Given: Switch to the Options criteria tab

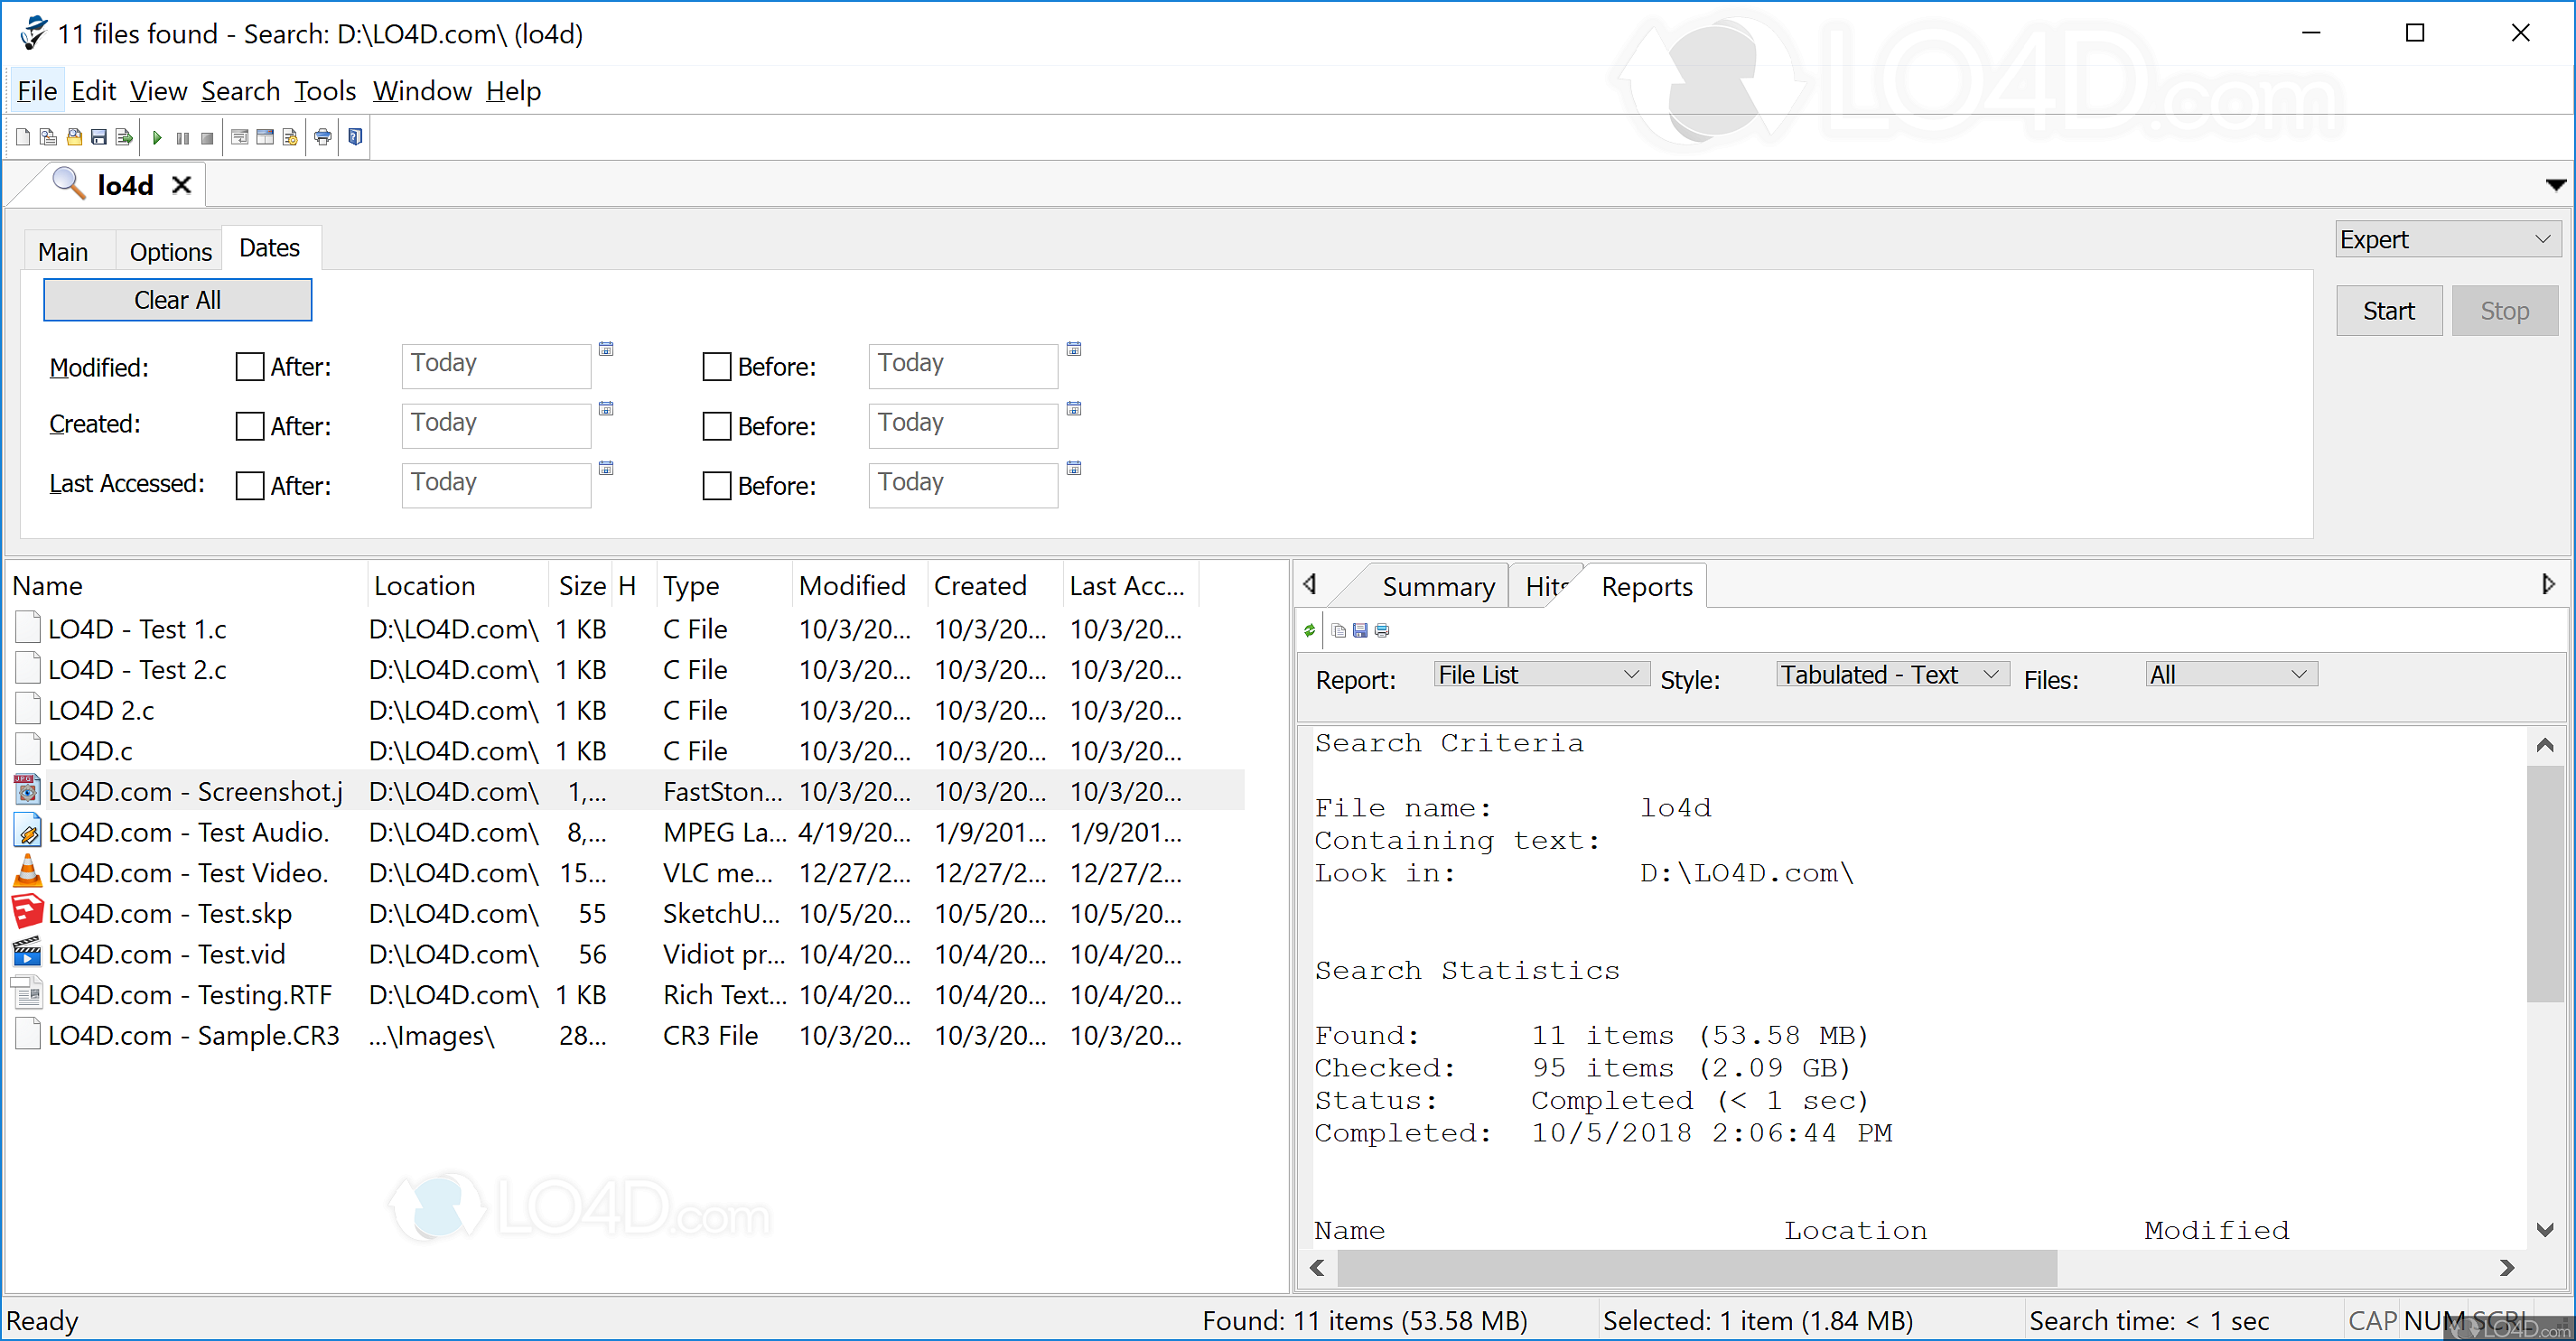Looking at the screenshot, I should pos(170,252).
